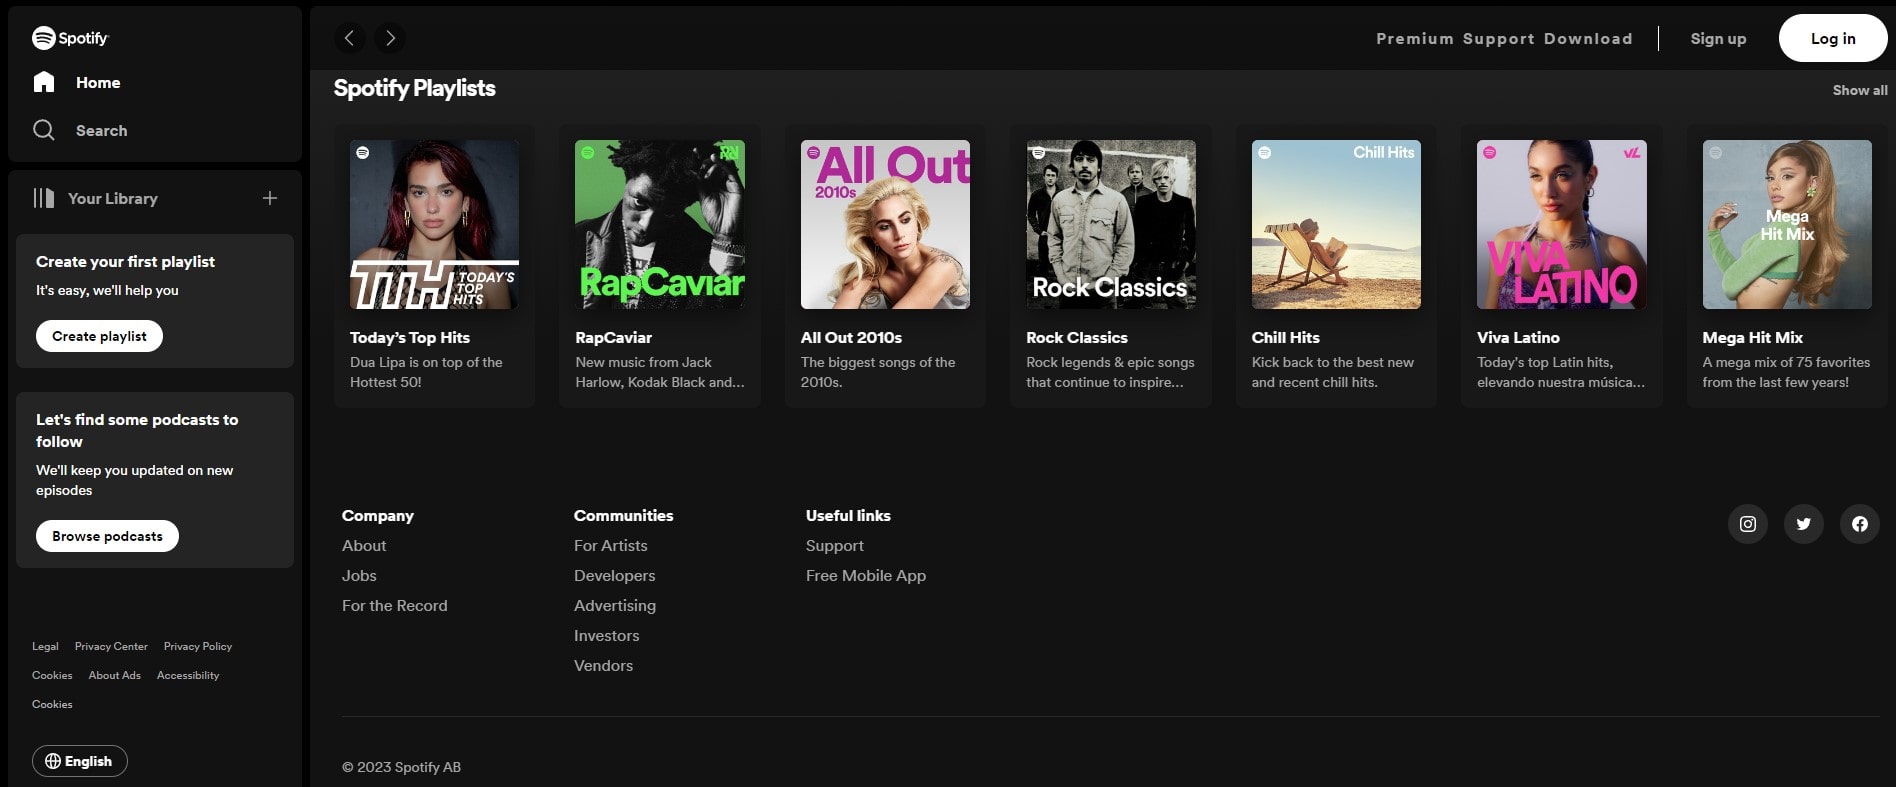Open Support from top navigation
Image resolution: width=1896 pixels, height=787 pixels.
coord(1498,38)
